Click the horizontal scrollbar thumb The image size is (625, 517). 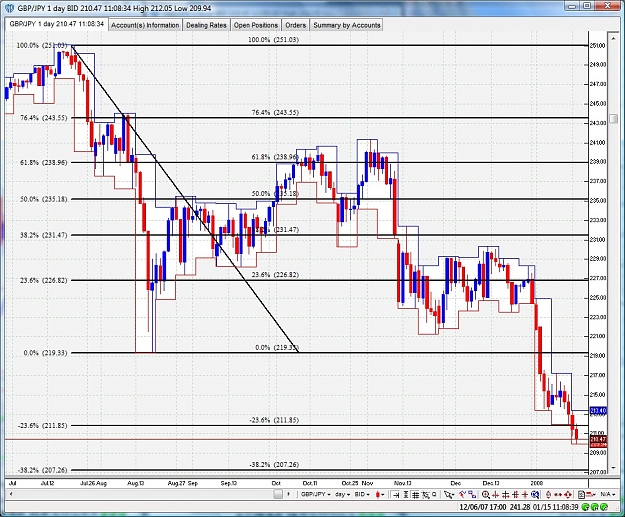(279, 494)
